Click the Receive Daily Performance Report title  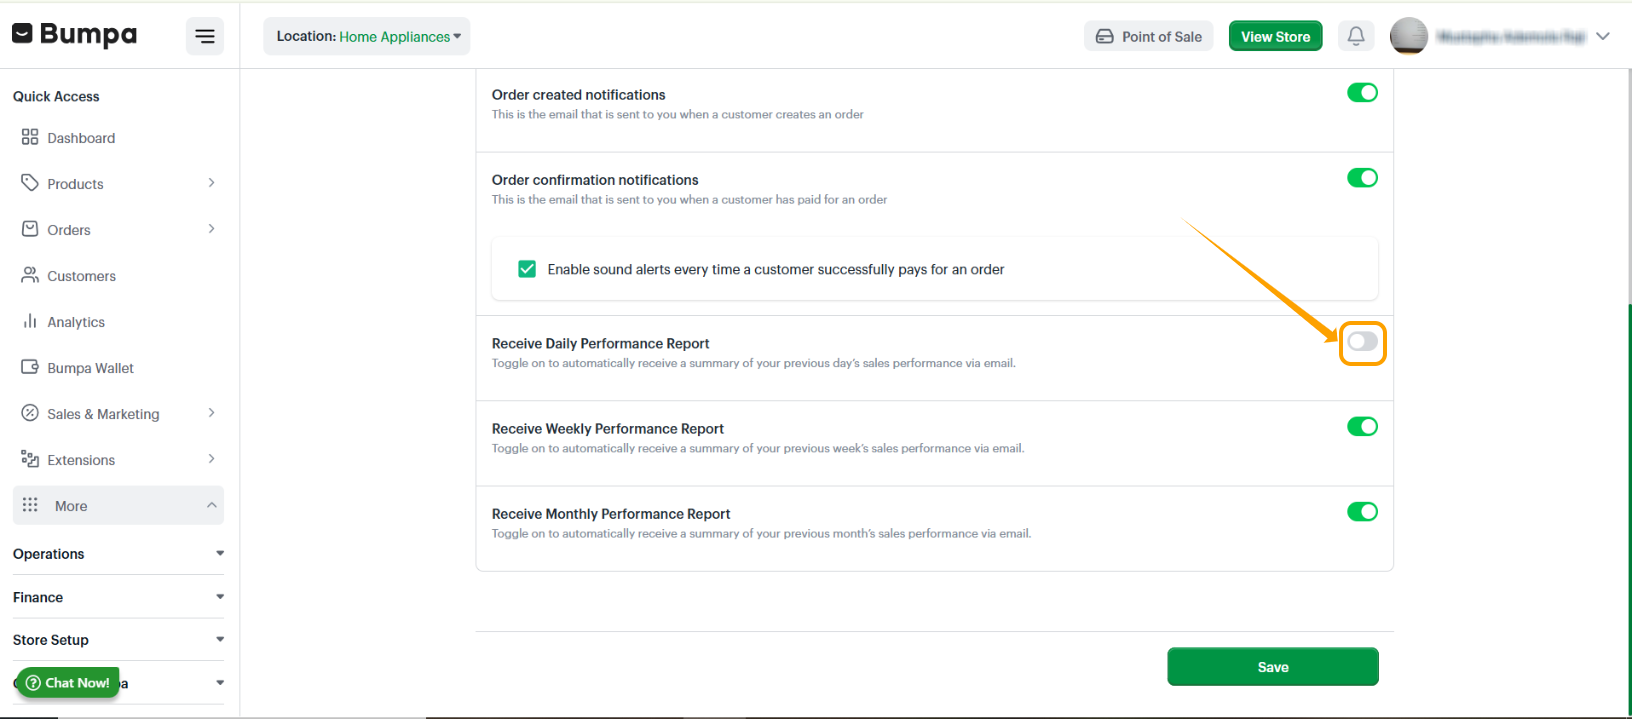pos(601,344)
